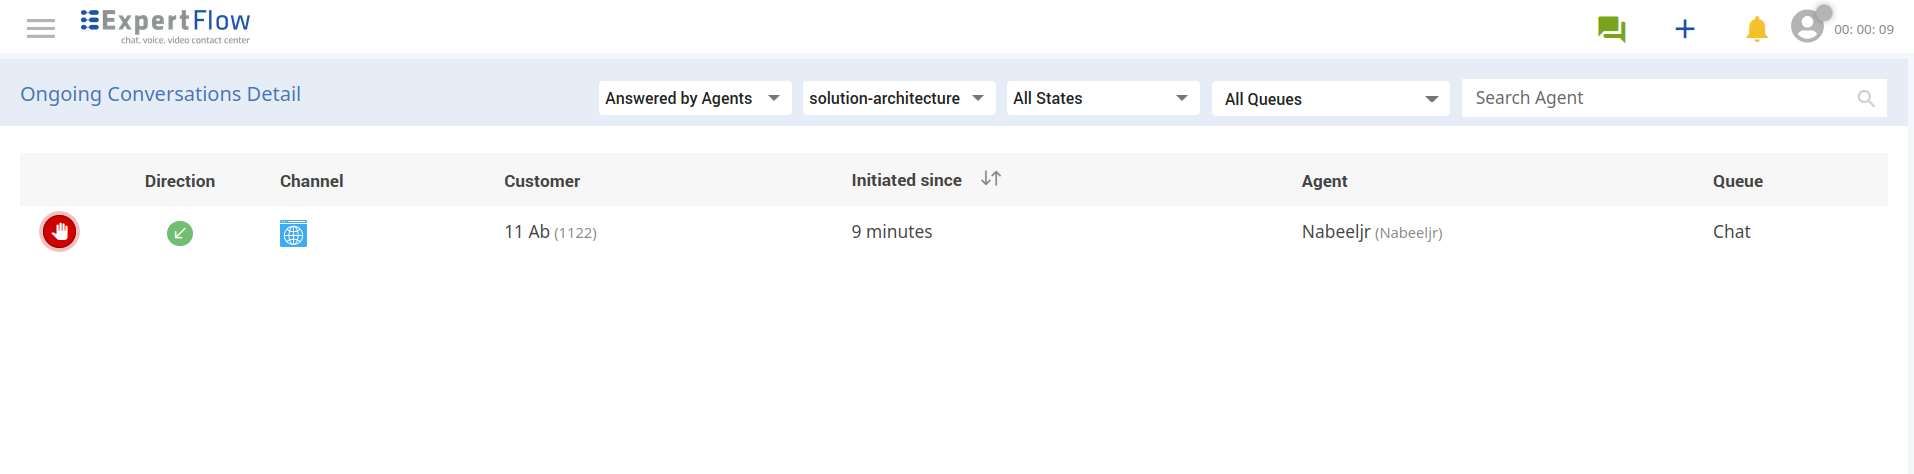Viewport: 1914px width, 474px height.
Task: Click agent Nabeeljr name
Action: pos(1336,232)
